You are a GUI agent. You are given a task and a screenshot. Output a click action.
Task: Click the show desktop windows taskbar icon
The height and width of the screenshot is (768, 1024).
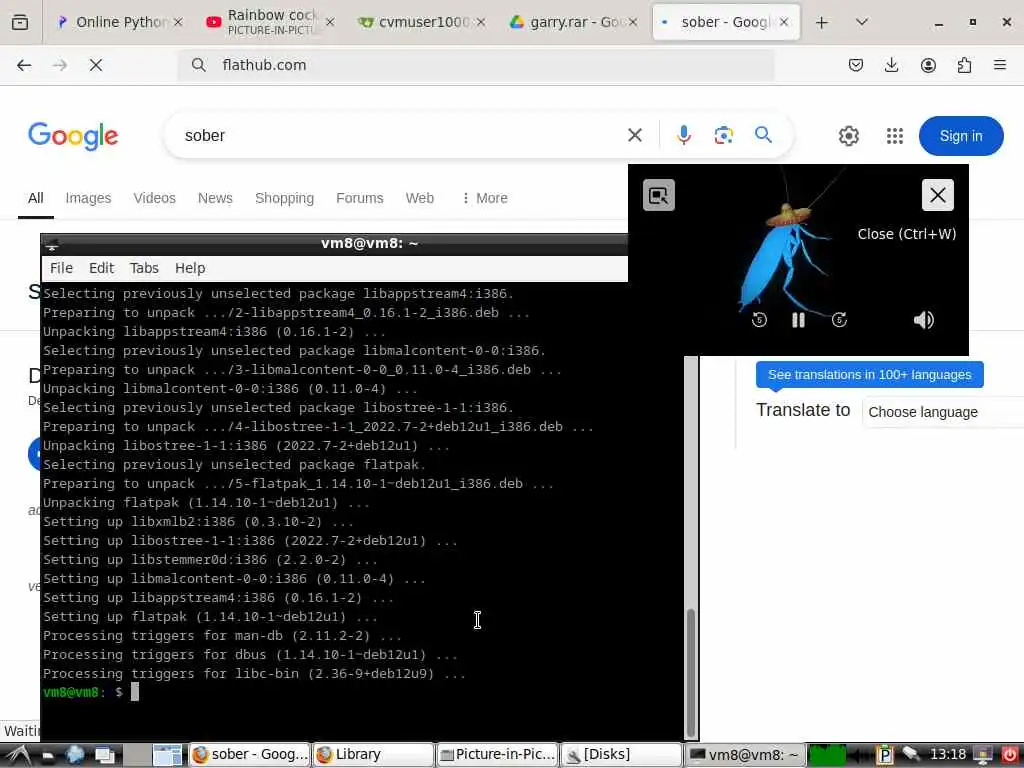(x=104, y=755)
